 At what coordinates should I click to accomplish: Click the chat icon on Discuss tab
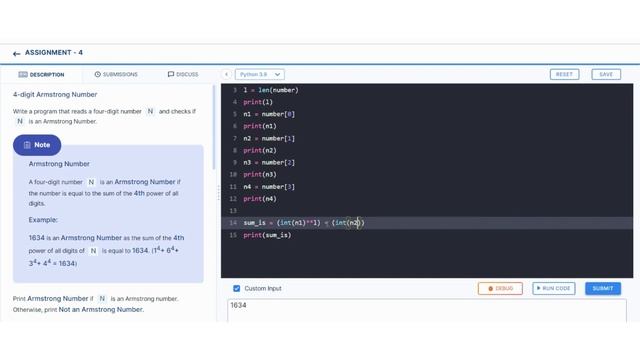pos(171,74)
